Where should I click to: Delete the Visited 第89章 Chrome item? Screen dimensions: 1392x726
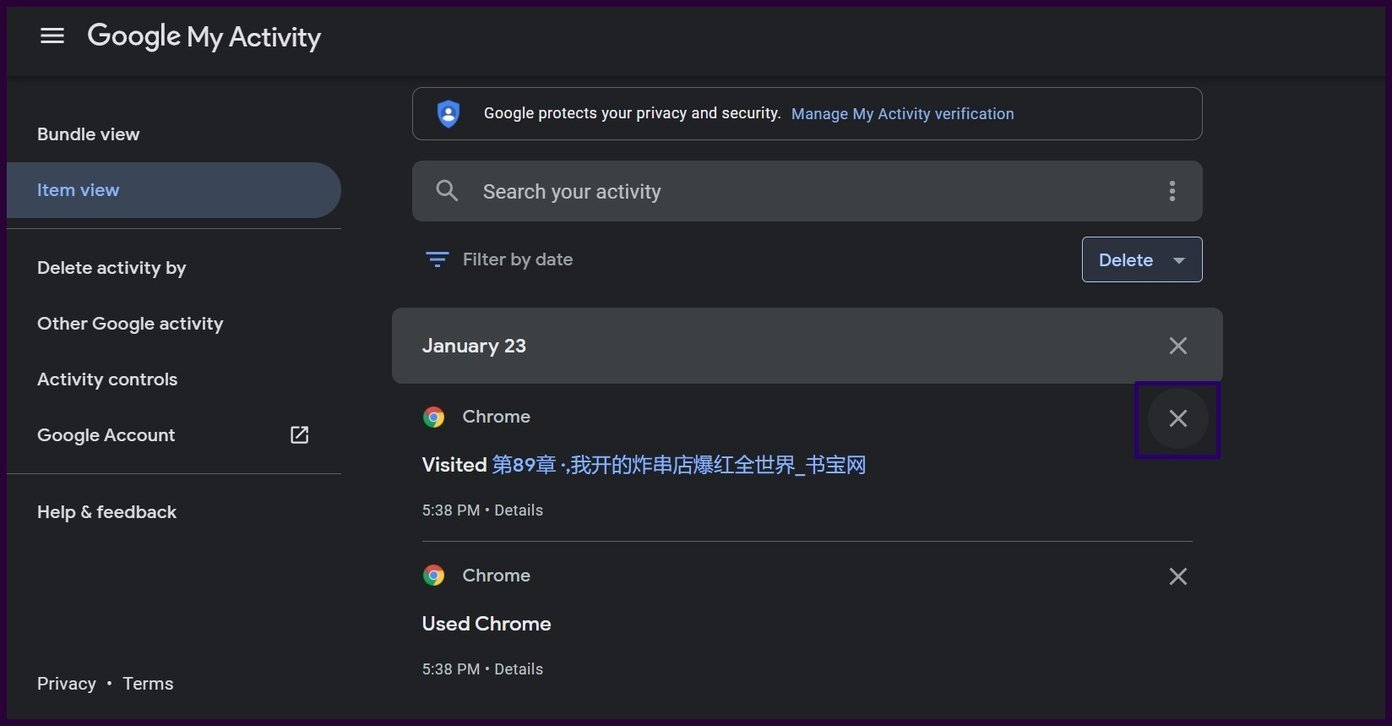click(1178, 418)
